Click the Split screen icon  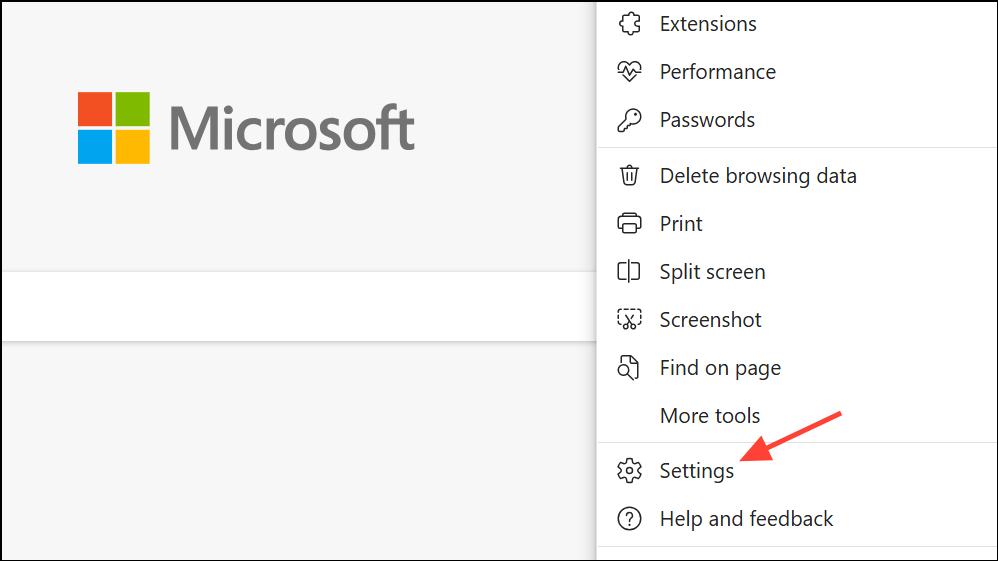click(629, 271)
